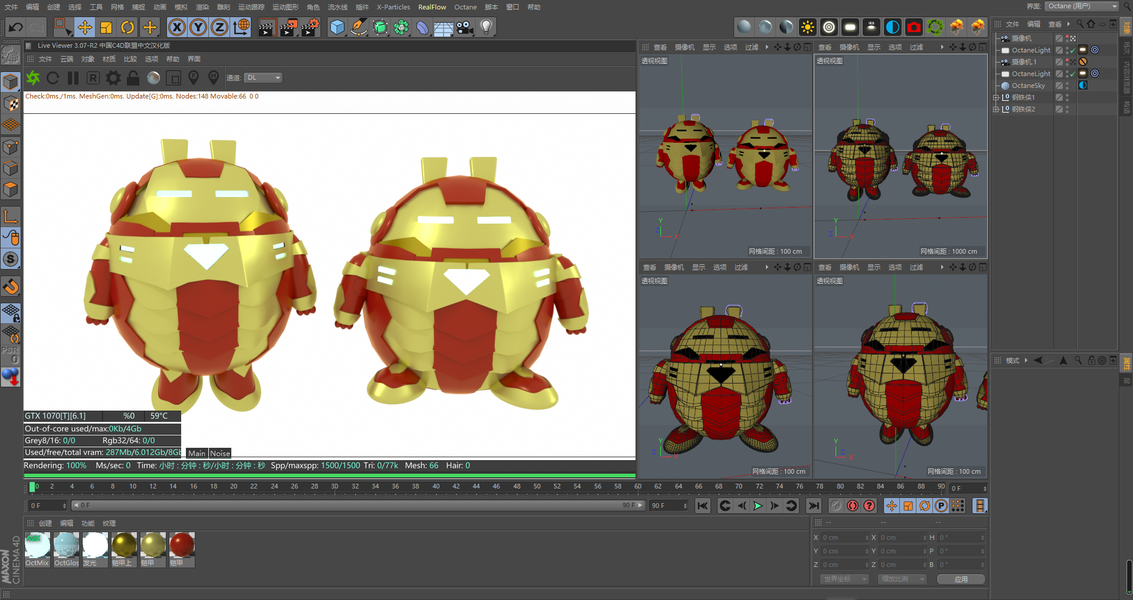Image resolution: width=1133 pixels, height=600 pixels.
Task: Select the 发光 white emission material thumbnail
Action: click(x=95, y=549)
